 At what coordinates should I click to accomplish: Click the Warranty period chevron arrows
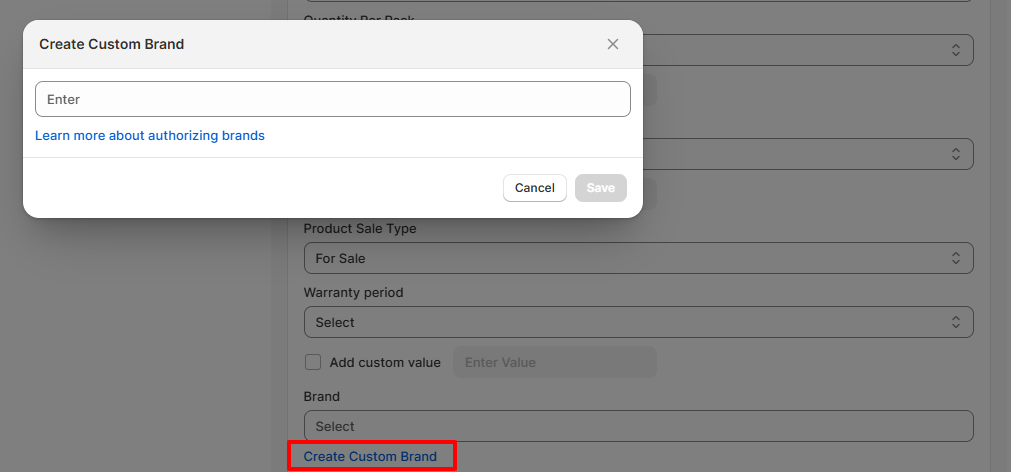pos(955,322)
